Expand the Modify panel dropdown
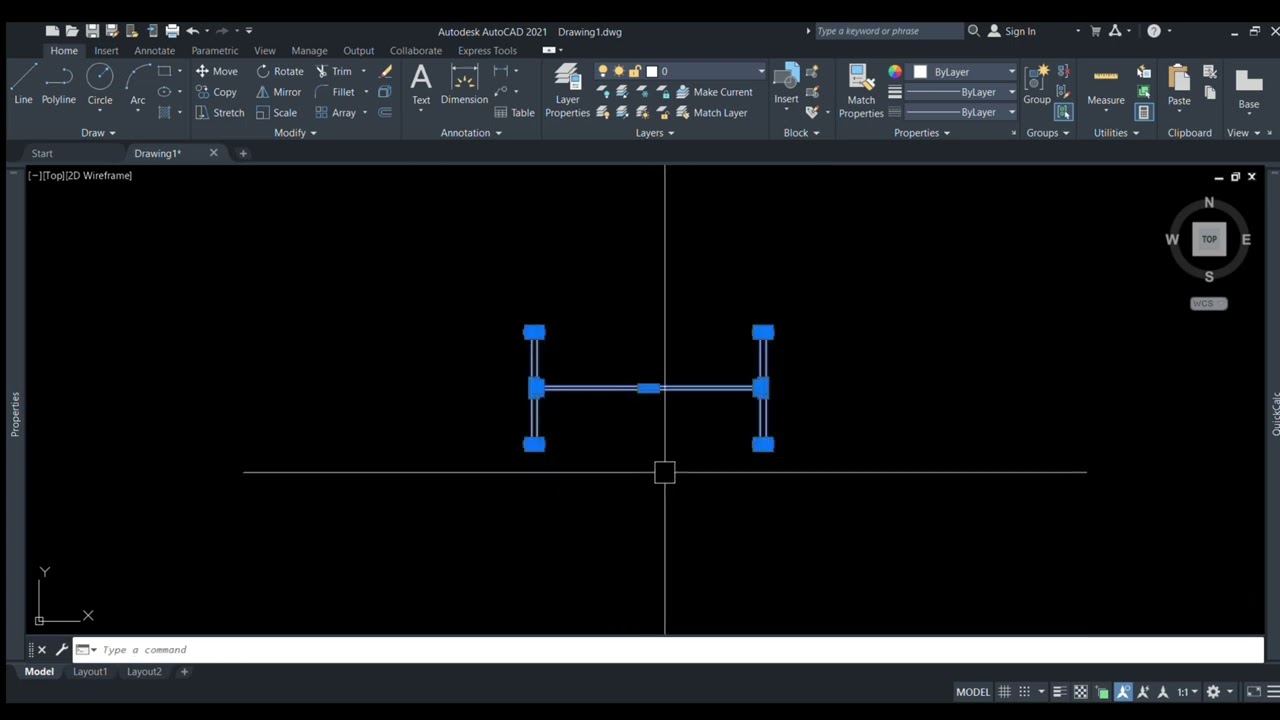Image resolution: width=1280 pixels, height=720 pixels. pos(295,133)
